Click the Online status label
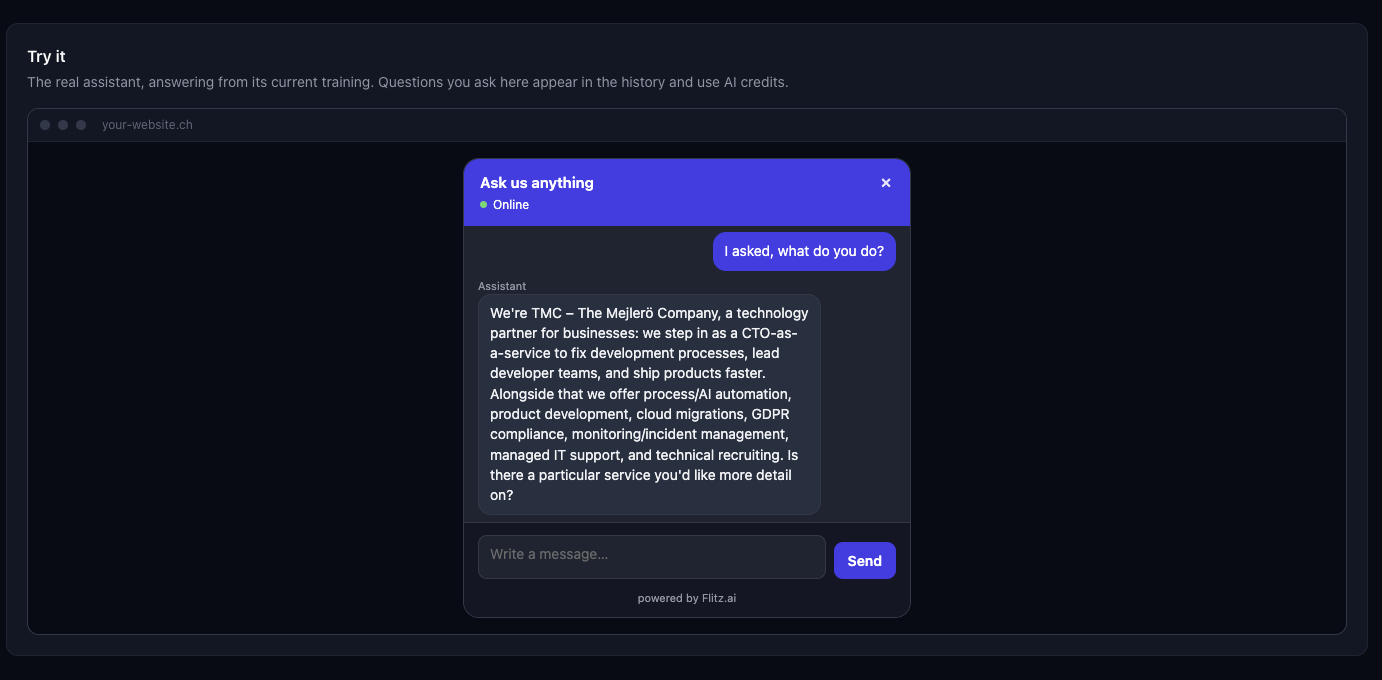This screenshot has width=1382, height=680. (x=511, y=205)
